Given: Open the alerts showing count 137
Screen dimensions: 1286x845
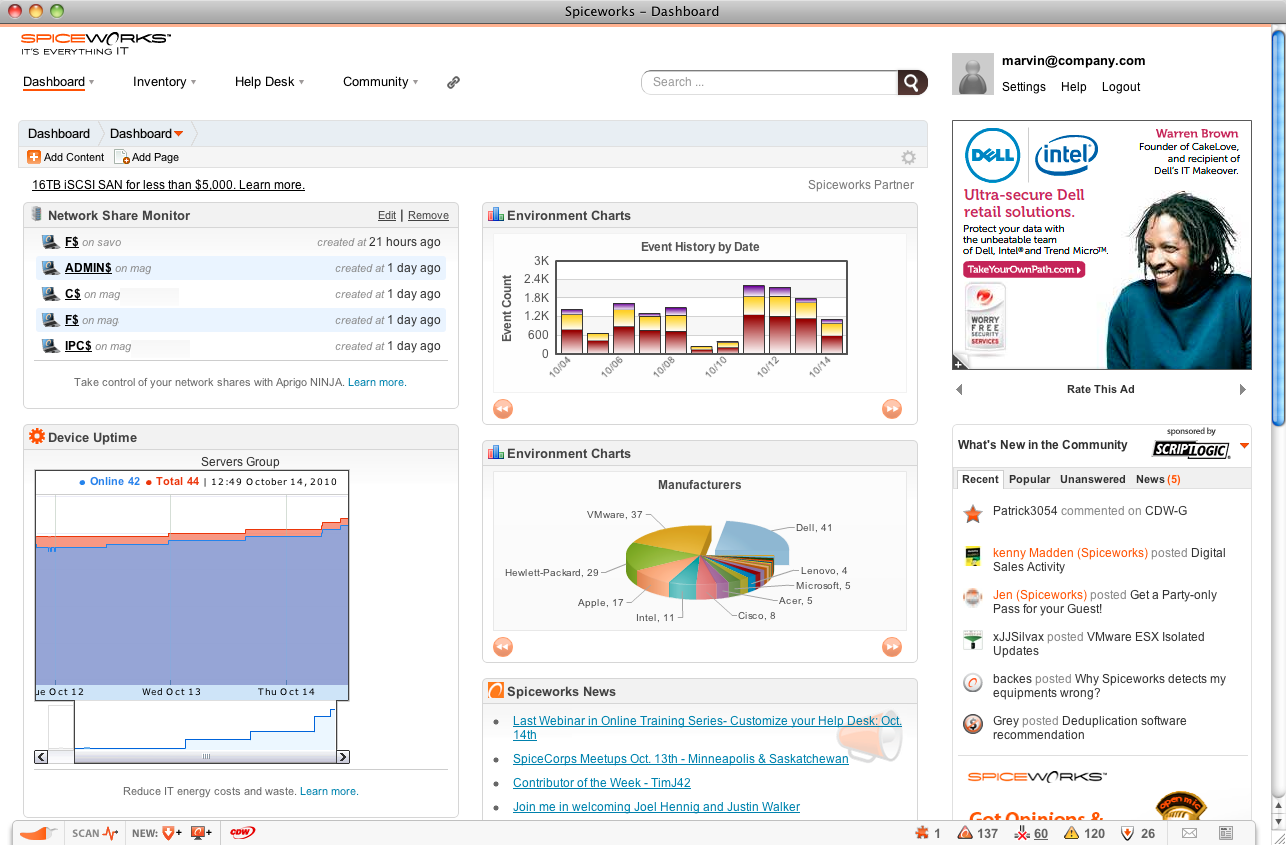Looking at the screenshot, I should point(978,833).
